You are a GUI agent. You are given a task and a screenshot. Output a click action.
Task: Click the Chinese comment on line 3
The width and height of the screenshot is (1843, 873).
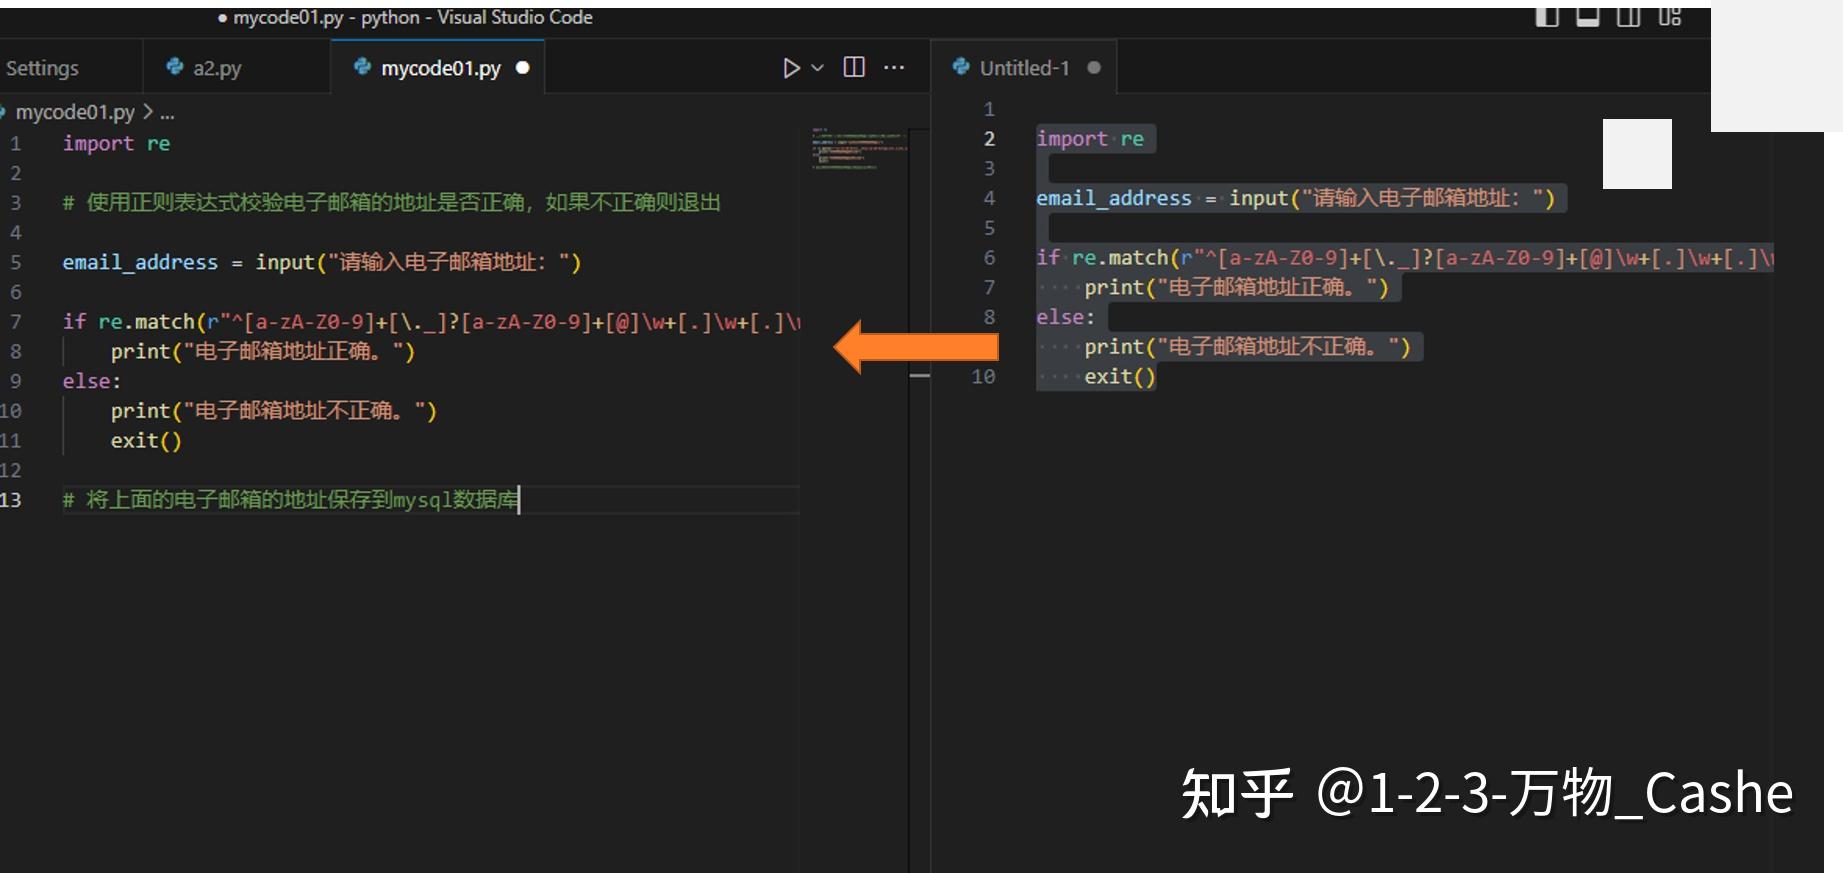click(391, 202)
